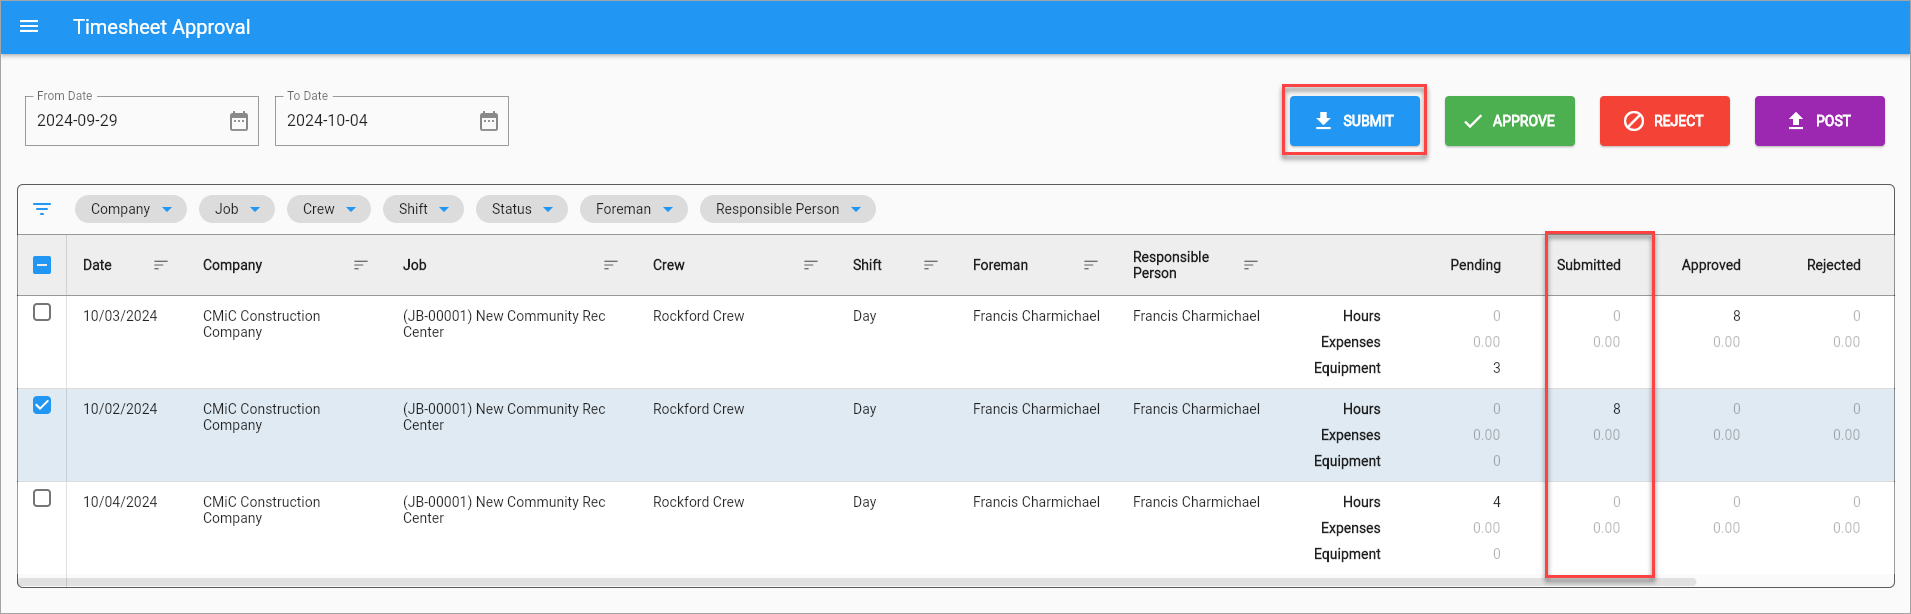Image resolution: width=1911 pixels, height=614 pixels.
Task: Click Pending equipment value 3 for 10/03/2024
Action: pyautogui.click(x=1497, y=368)
